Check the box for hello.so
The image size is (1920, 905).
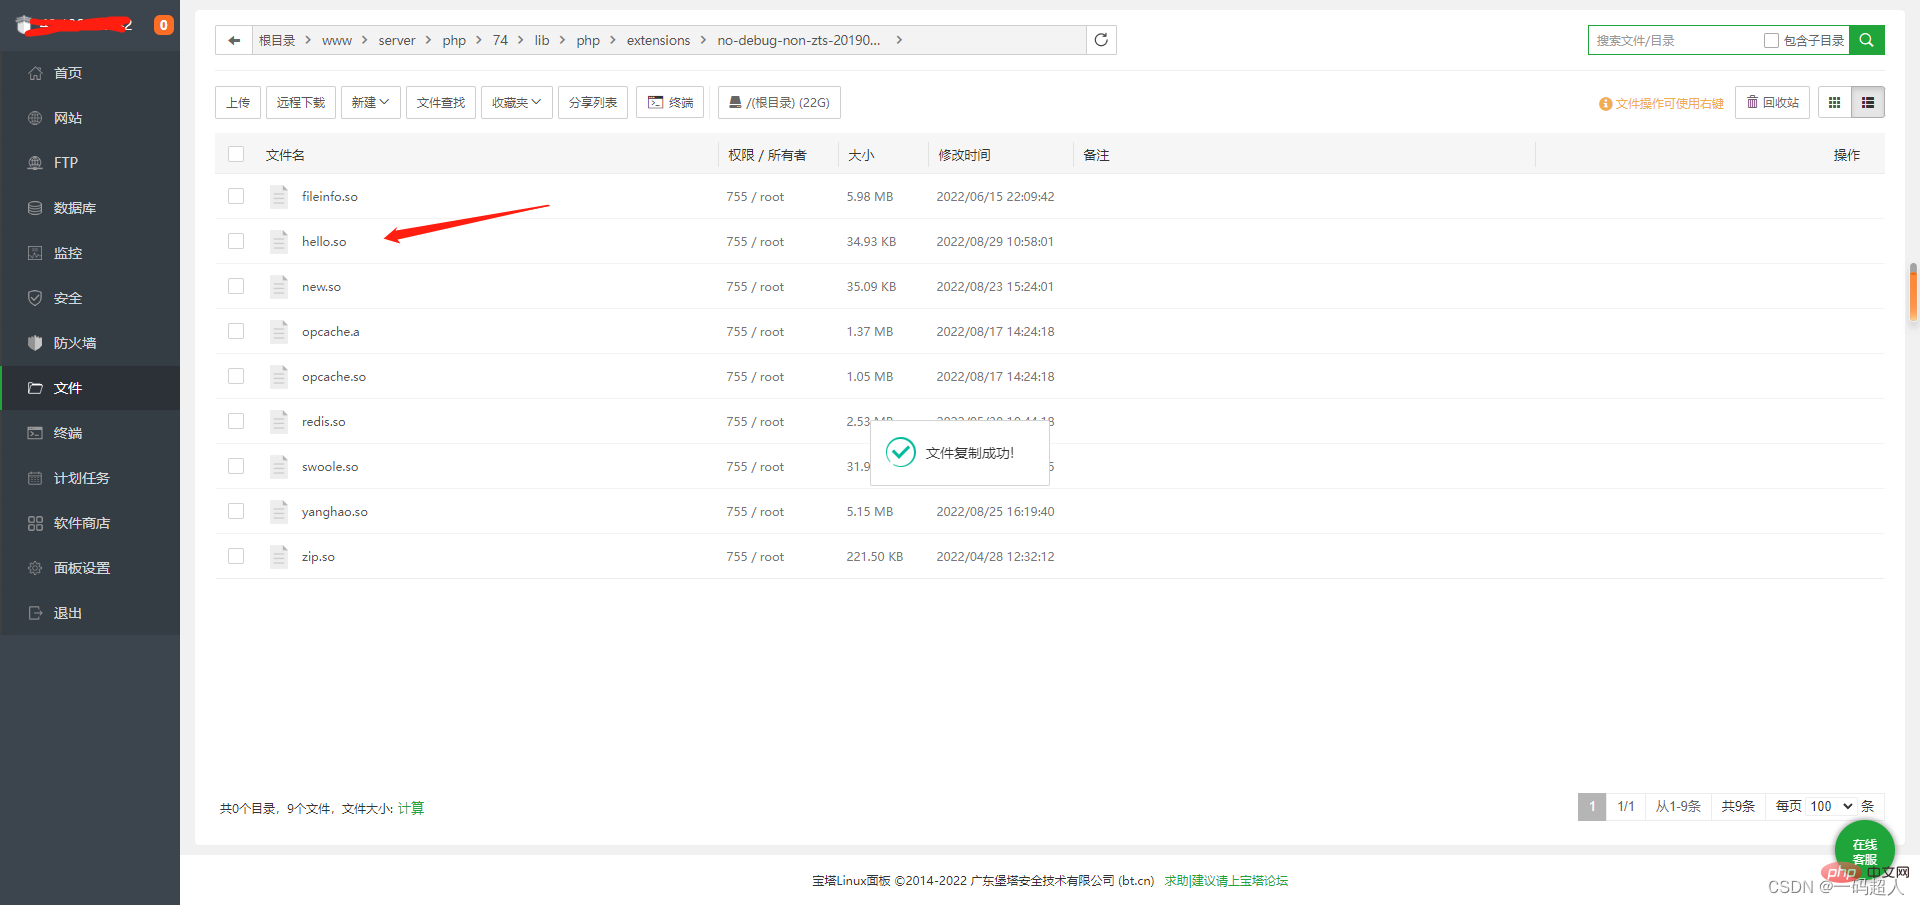pyautogui.click(x=236, y=241)
